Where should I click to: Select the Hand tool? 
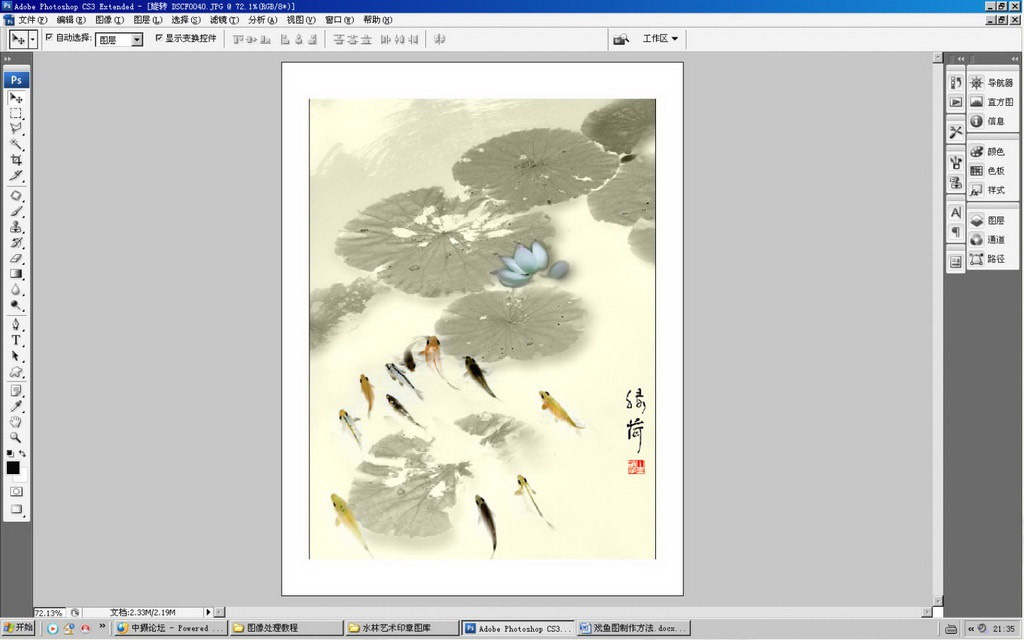coord(16,422)
